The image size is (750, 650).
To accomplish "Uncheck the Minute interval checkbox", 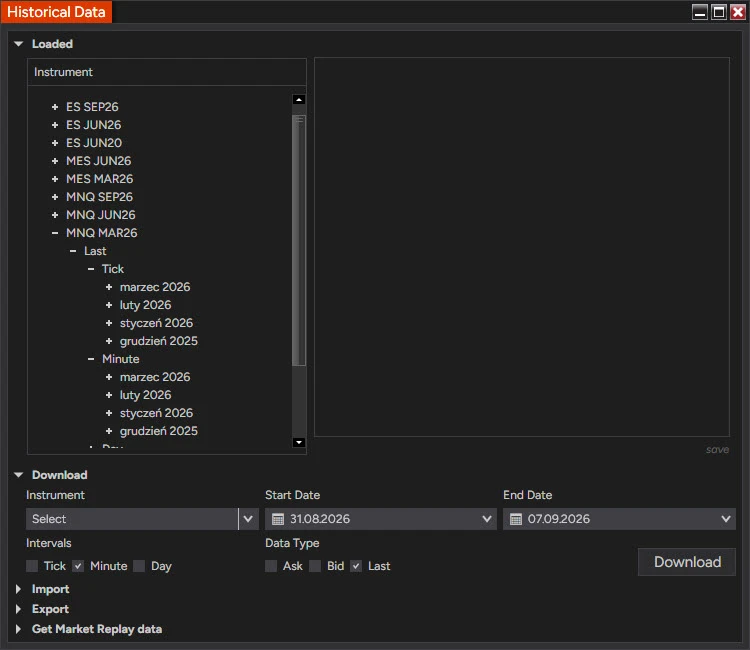I will (x=78, y=566).
